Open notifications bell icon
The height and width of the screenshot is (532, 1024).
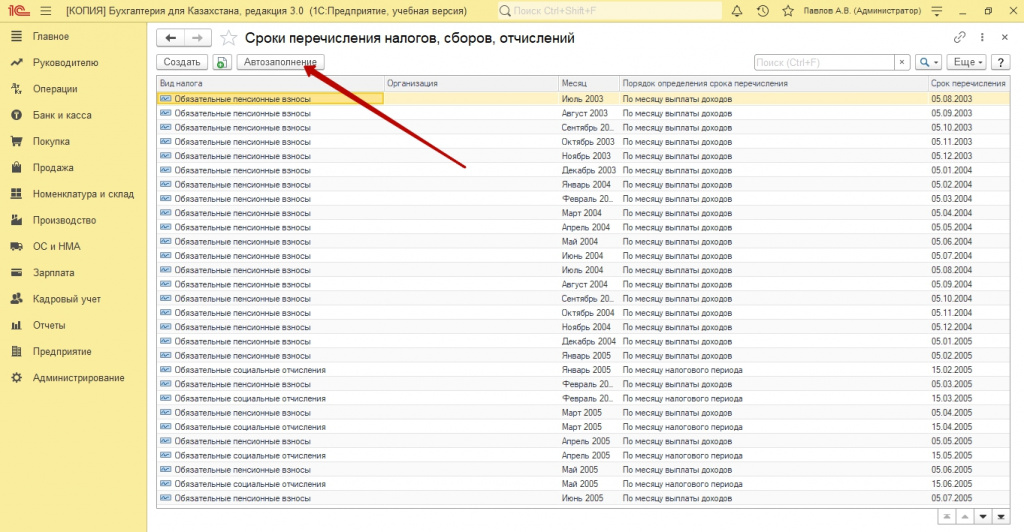[x=737, y=11]
